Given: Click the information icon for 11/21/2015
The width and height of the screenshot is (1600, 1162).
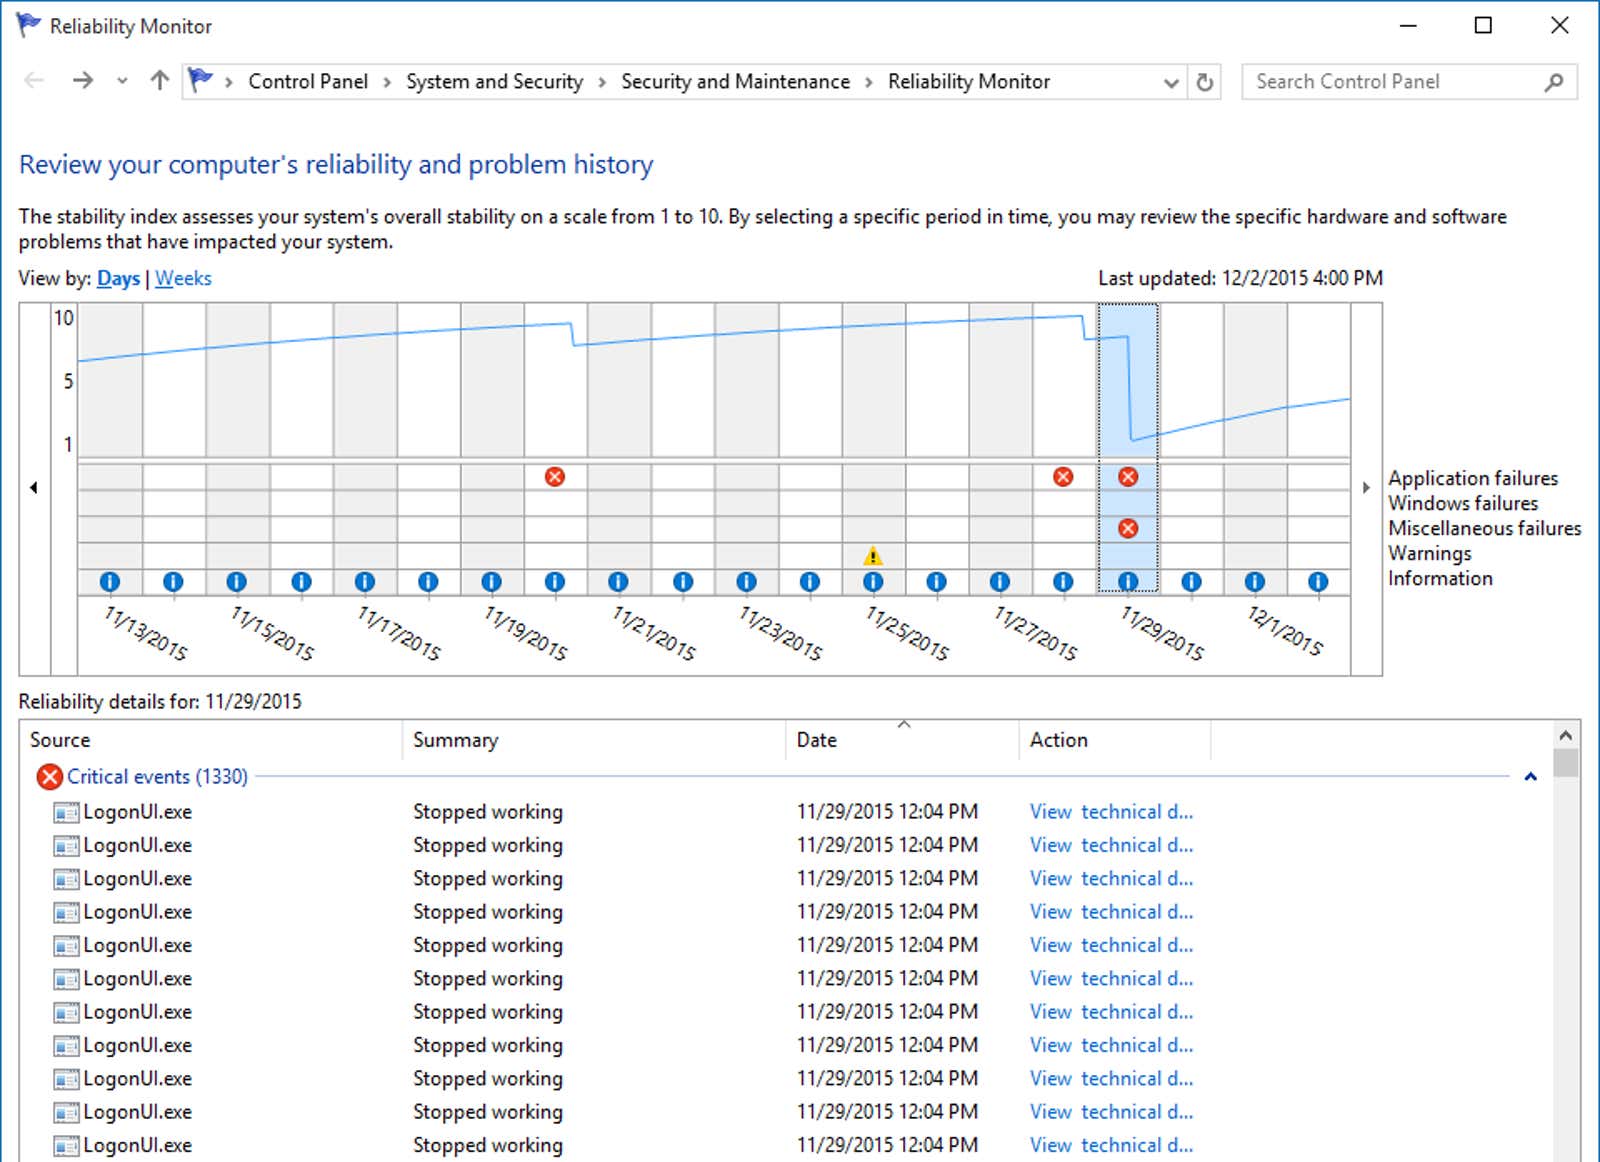Looking at the screenshot, I should [x=619, y=581].
